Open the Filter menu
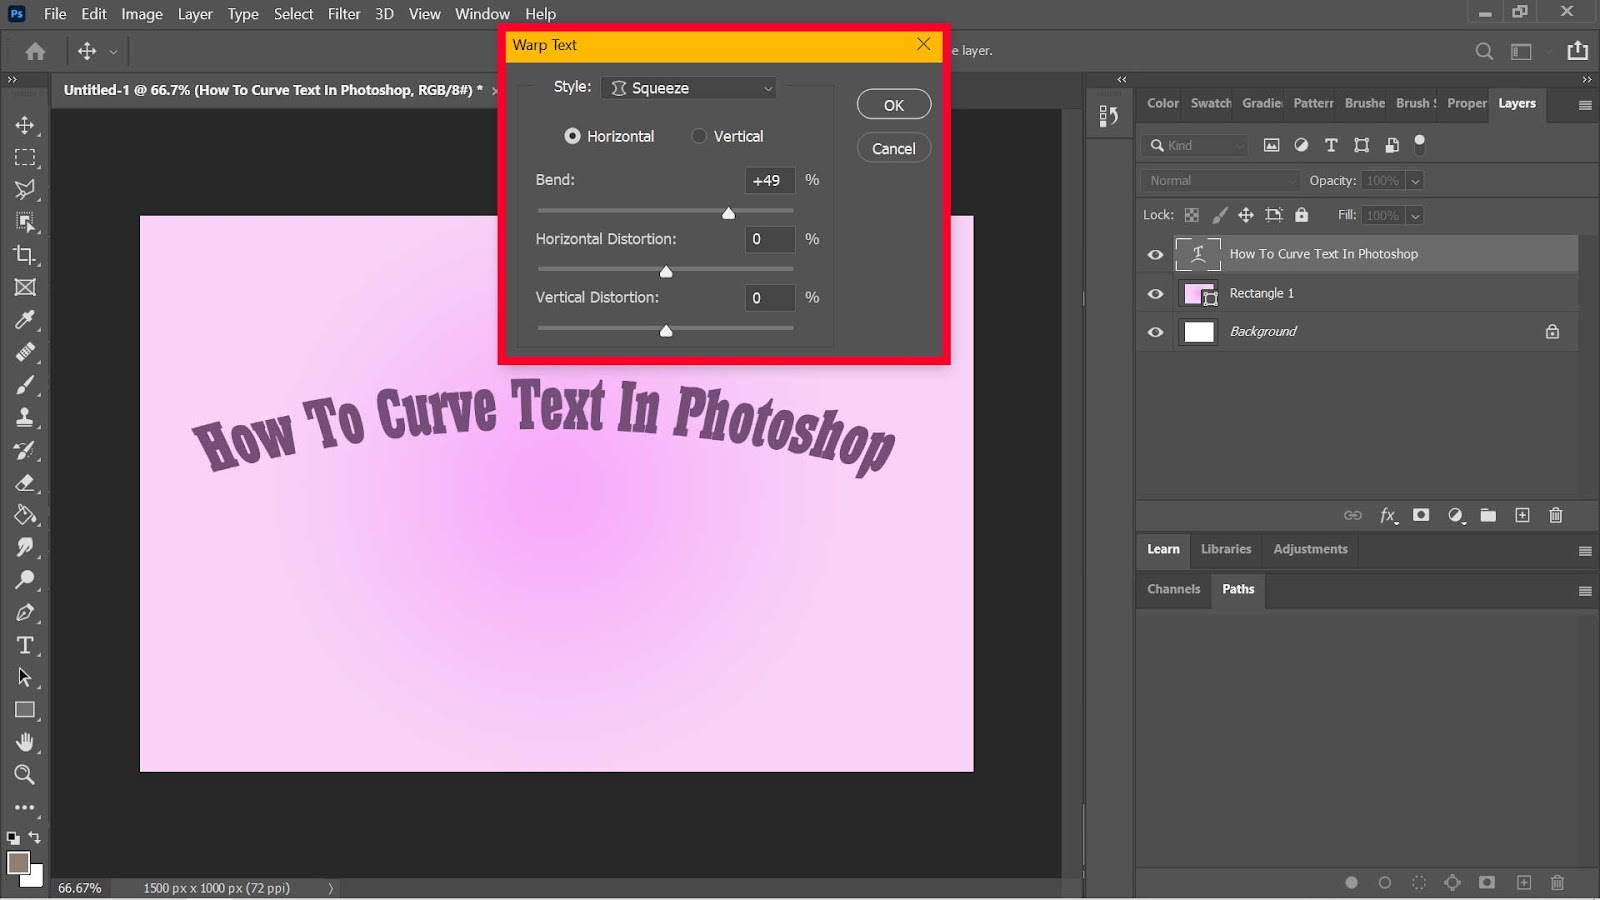 point(344,14)
